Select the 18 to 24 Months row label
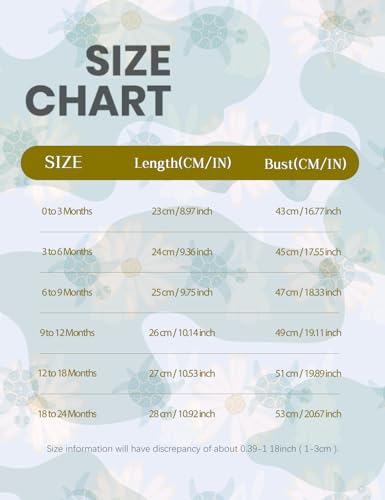Image resolution: width=385 pixels, height=500 pixels. pos(67,414)
